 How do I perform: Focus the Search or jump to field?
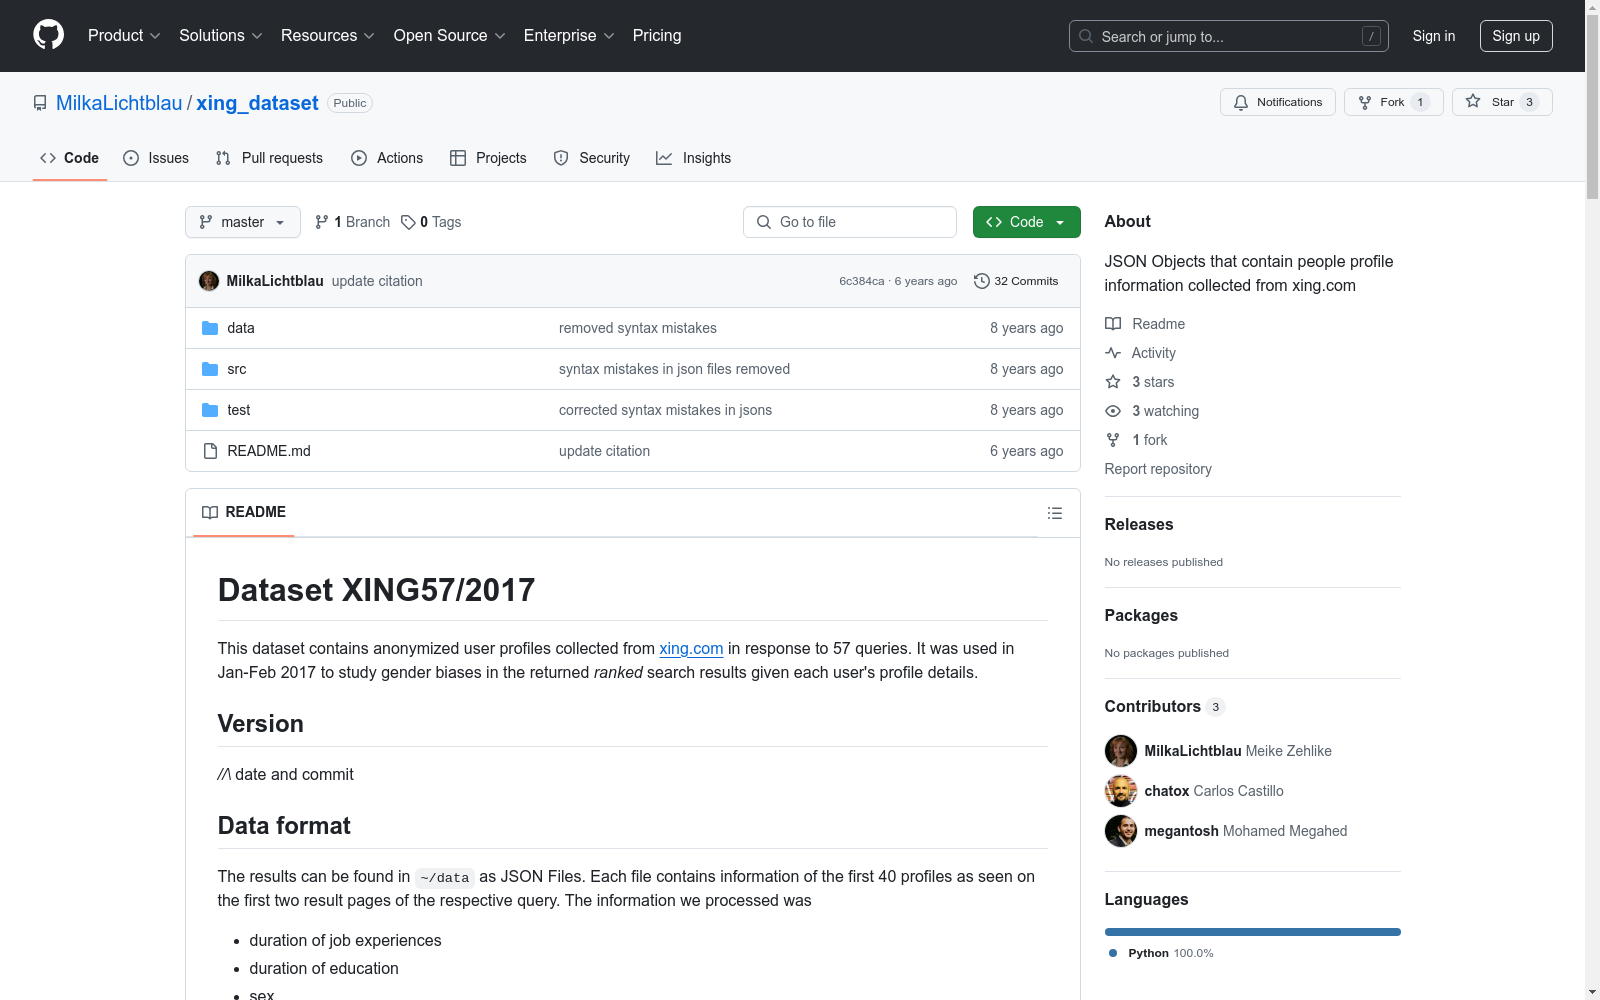click(1229, 36)
